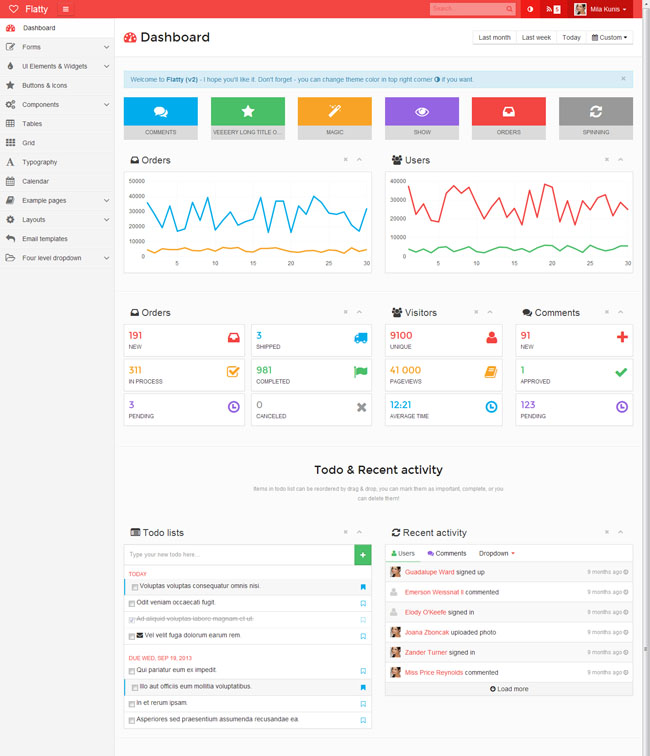This screenshot has width=650, height=756.
Task: Click the green flag icon beside Completed
Action: [361, 372]
